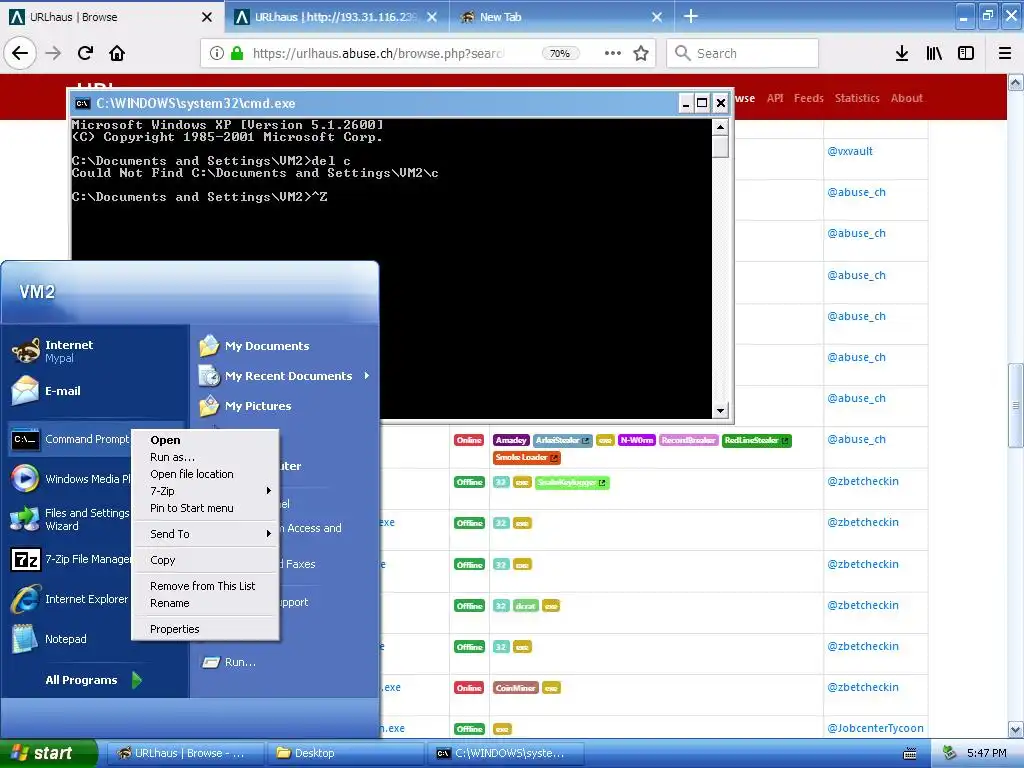The image size is (1024, 768).
Task: Select Rename in context menu
Action: 206,603
